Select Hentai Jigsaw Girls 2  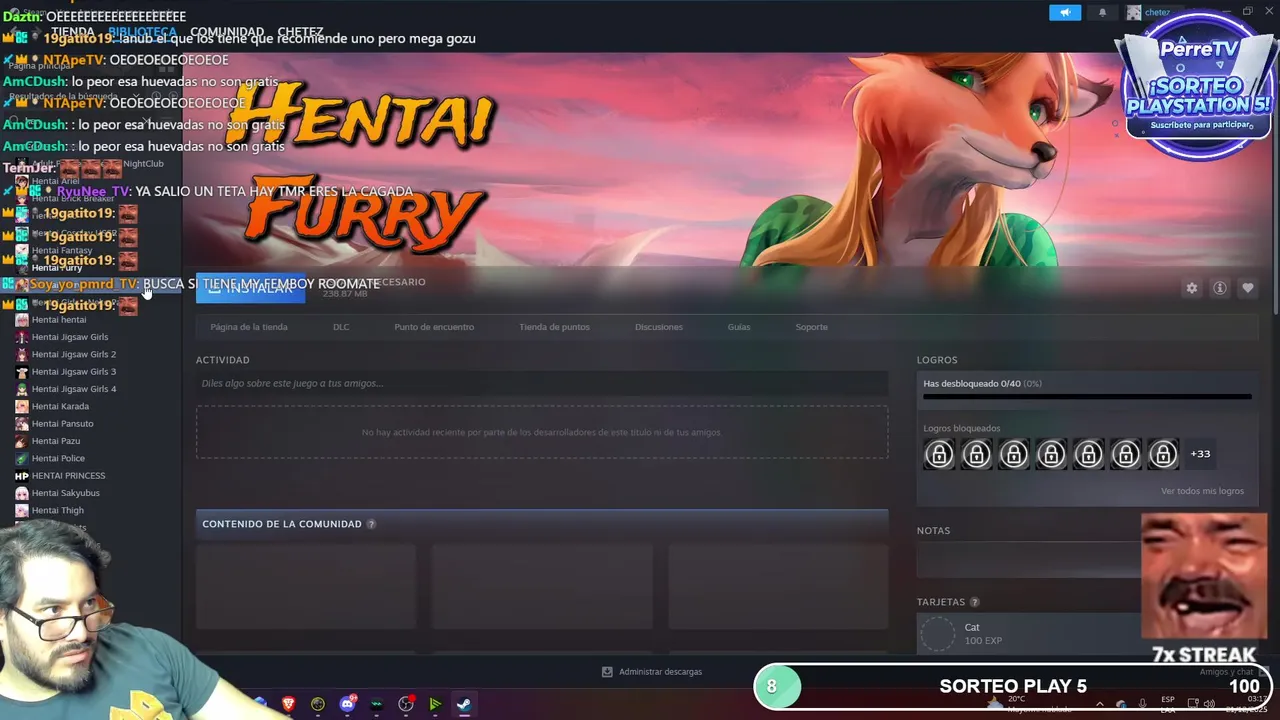coord(74,354)
